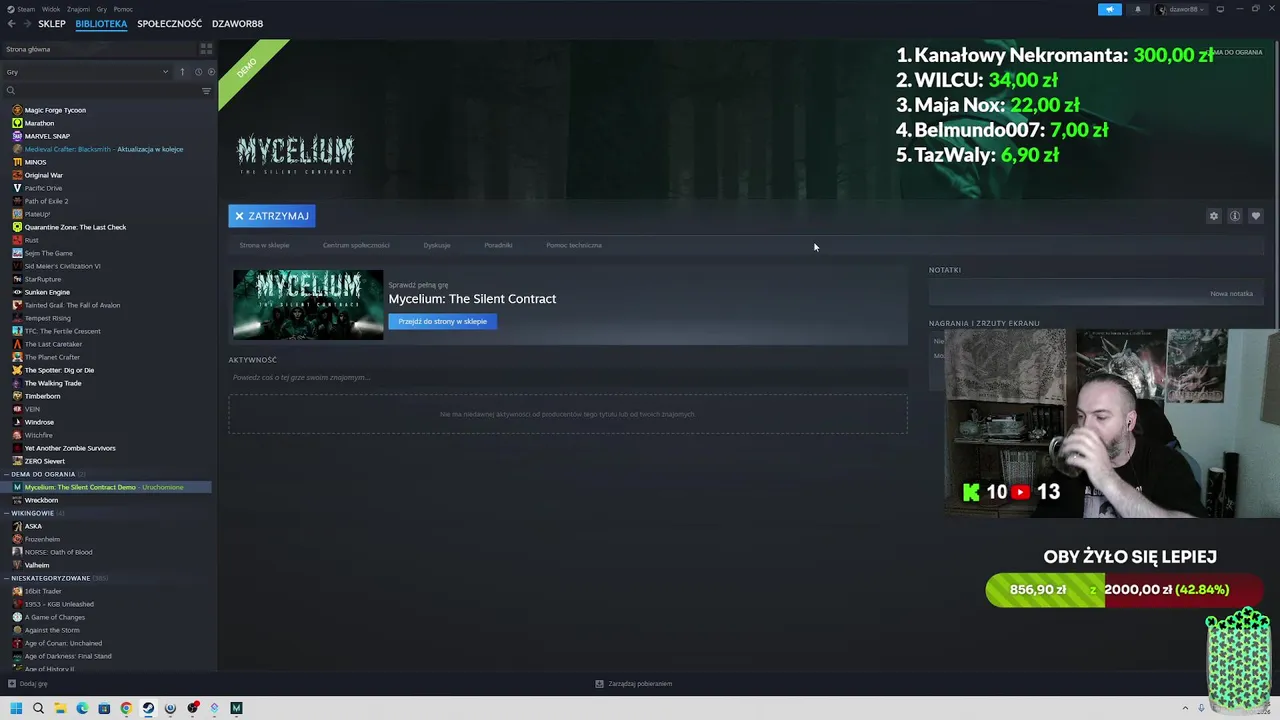Select Sid Meier's Civilization VI
Image resolution: width=1280 pixels, height=720 pixels.
tap(62, 266)
